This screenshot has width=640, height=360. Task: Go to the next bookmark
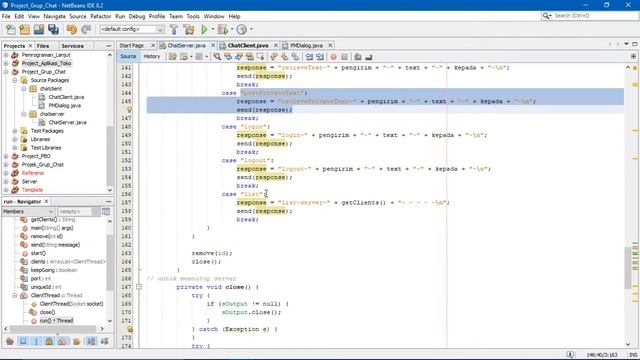(x=284, y=57)
